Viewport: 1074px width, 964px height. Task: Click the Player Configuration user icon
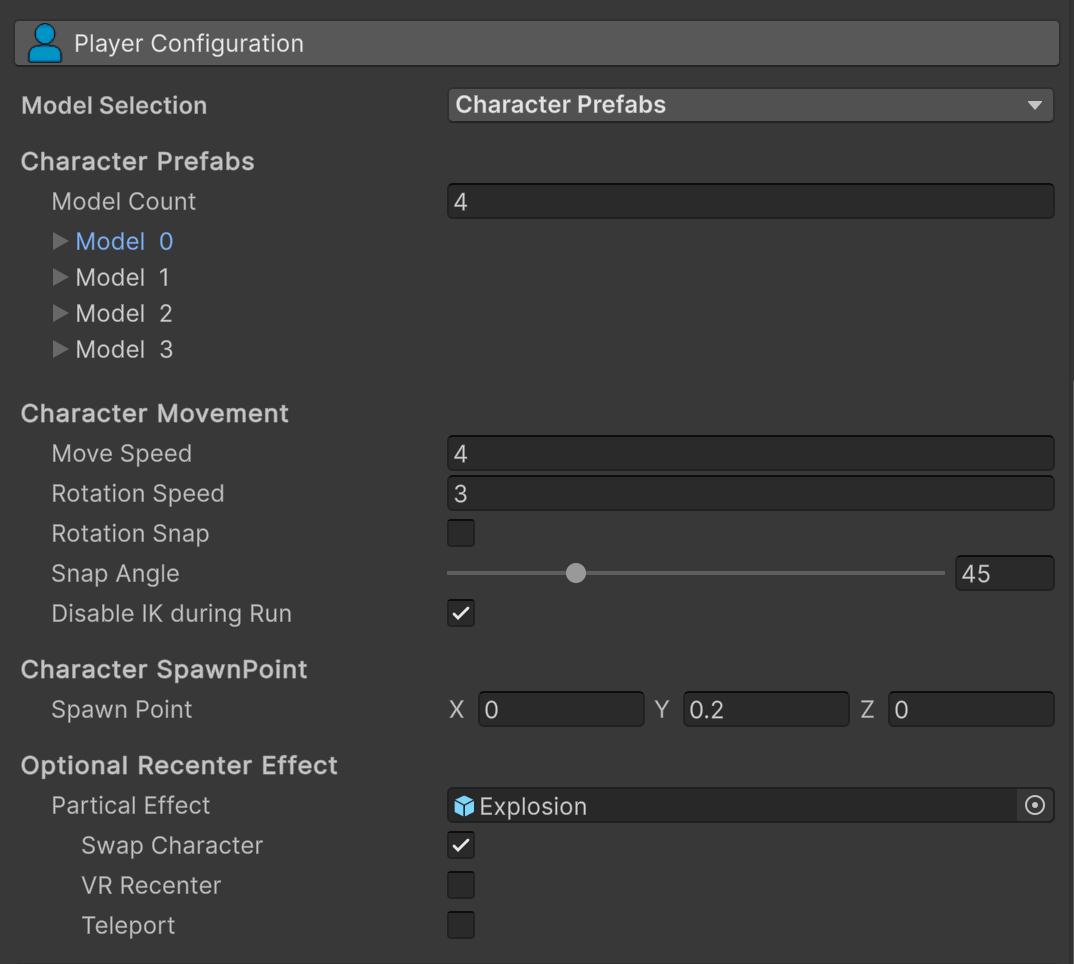point(45,44)
